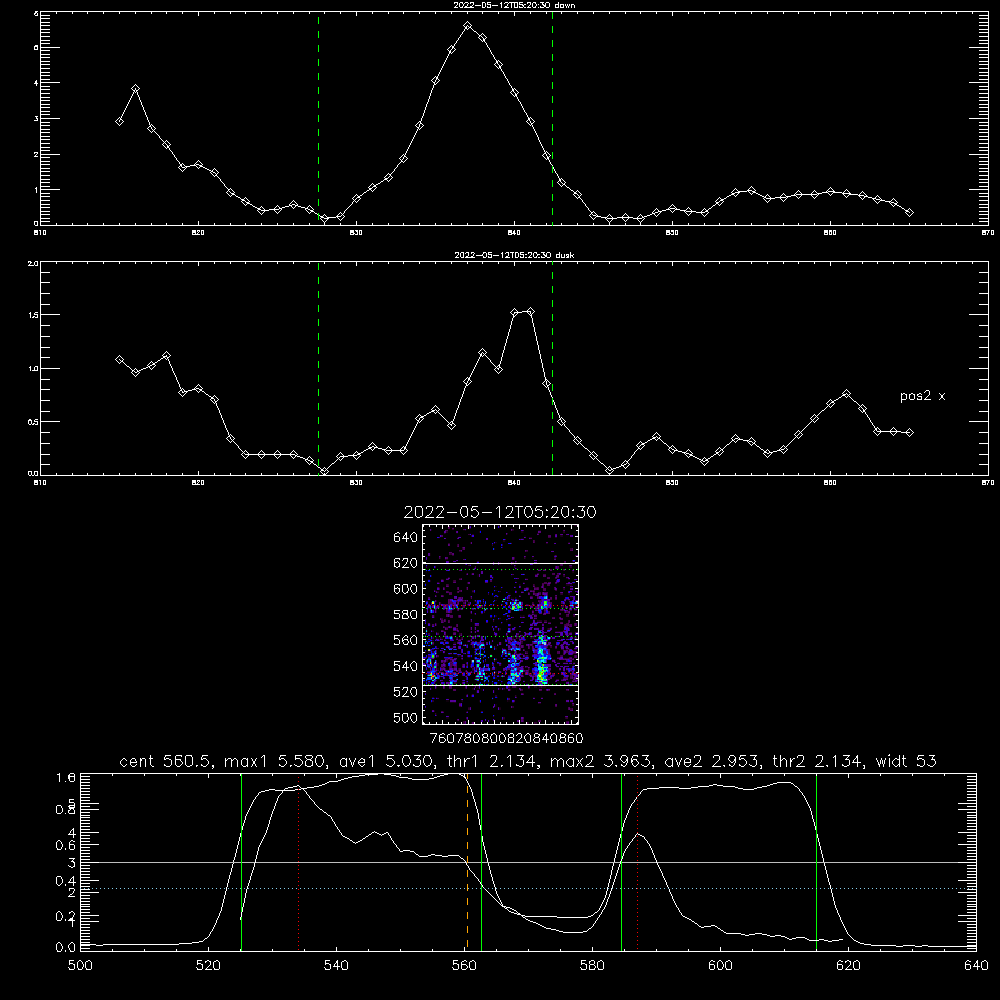Click the left green dashed line in dawn plot
This screenshot has width=1000, height=1000.
point(318,118)
